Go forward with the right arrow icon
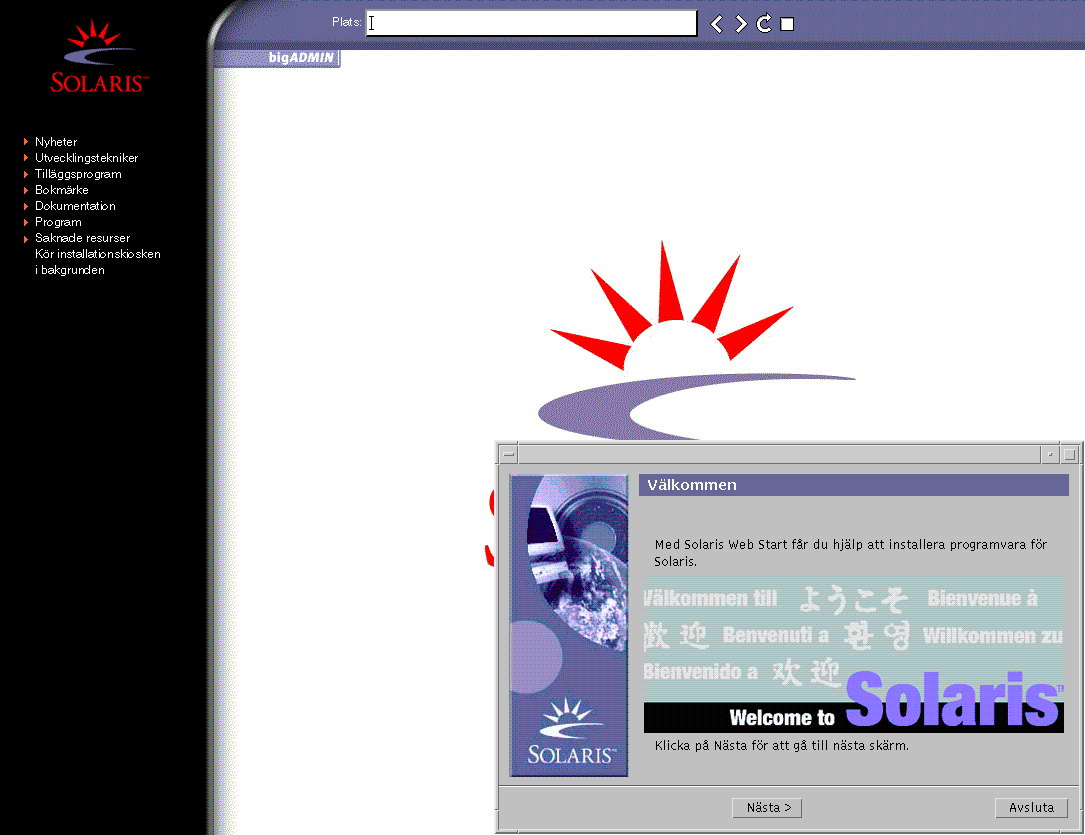This screenshot has width=1085, height=835. [x=741, y=24]
